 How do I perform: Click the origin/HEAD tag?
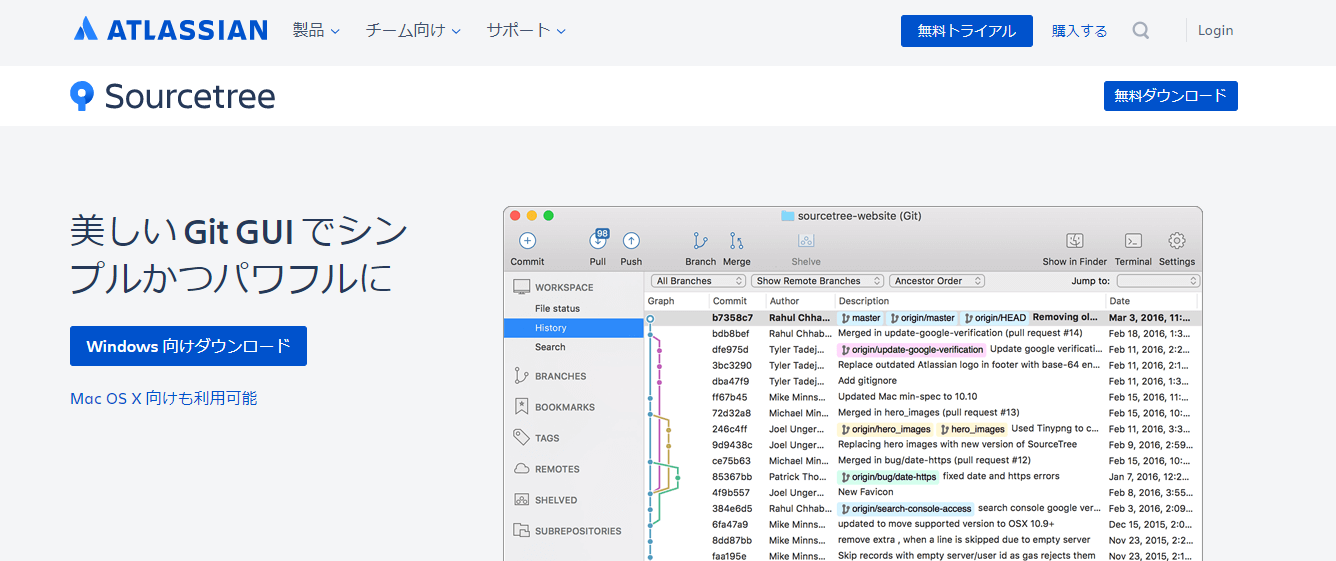(x=994, y=318)
